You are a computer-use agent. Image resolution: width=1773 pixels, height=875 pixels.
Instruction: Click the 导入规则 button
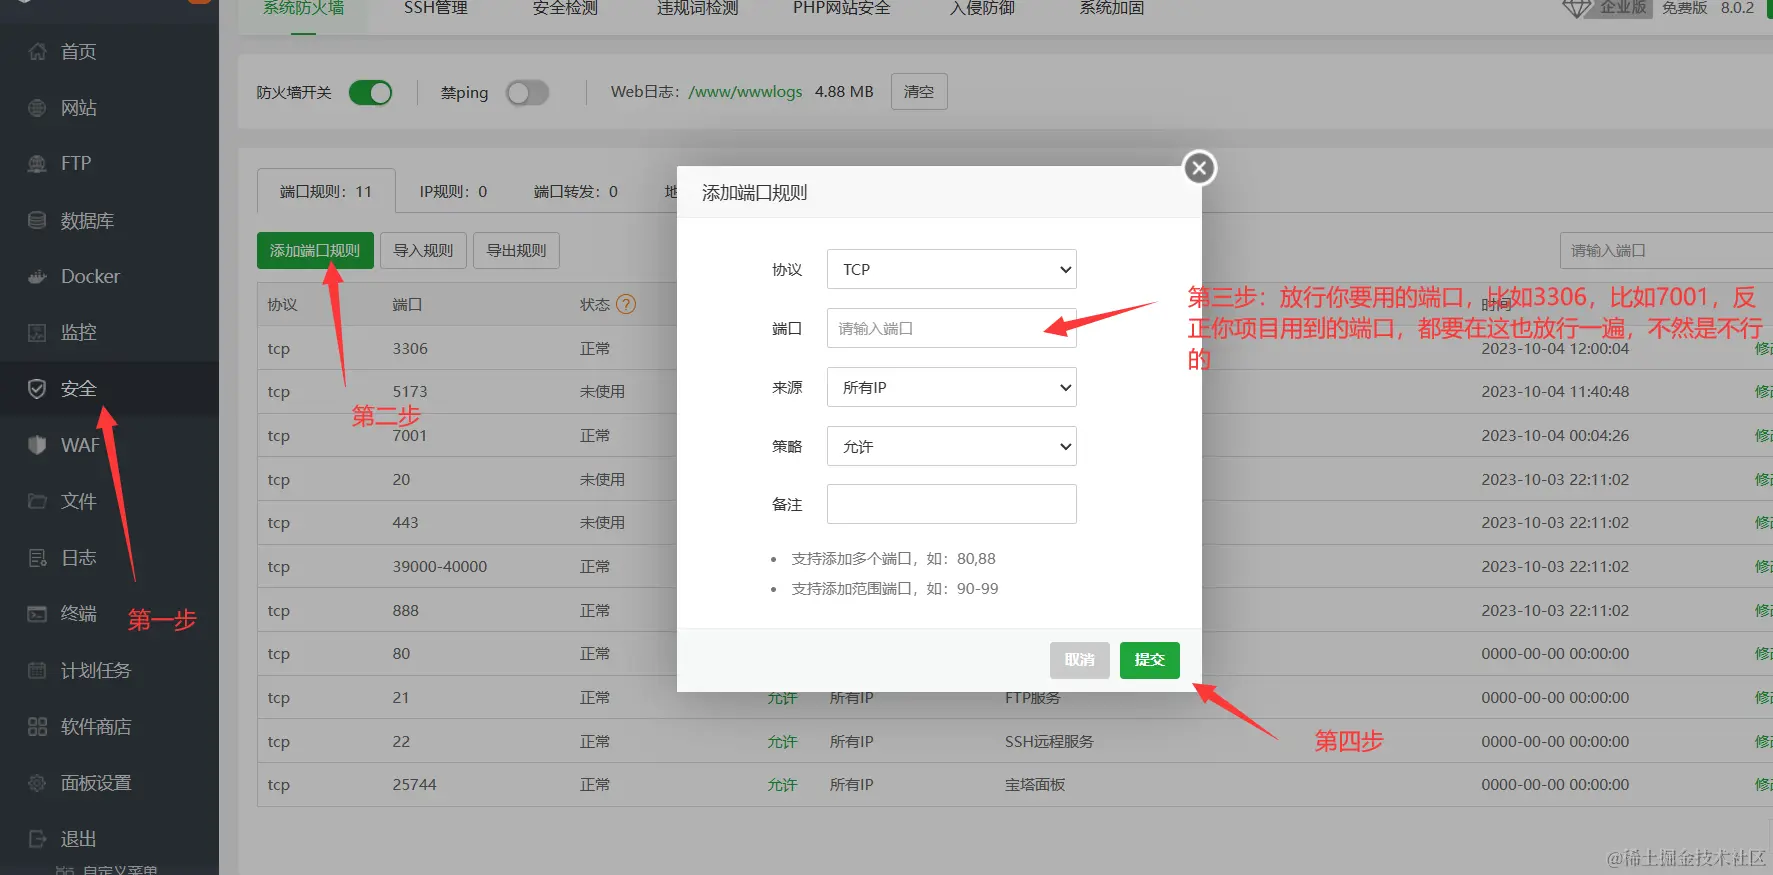tap(423, 250)
